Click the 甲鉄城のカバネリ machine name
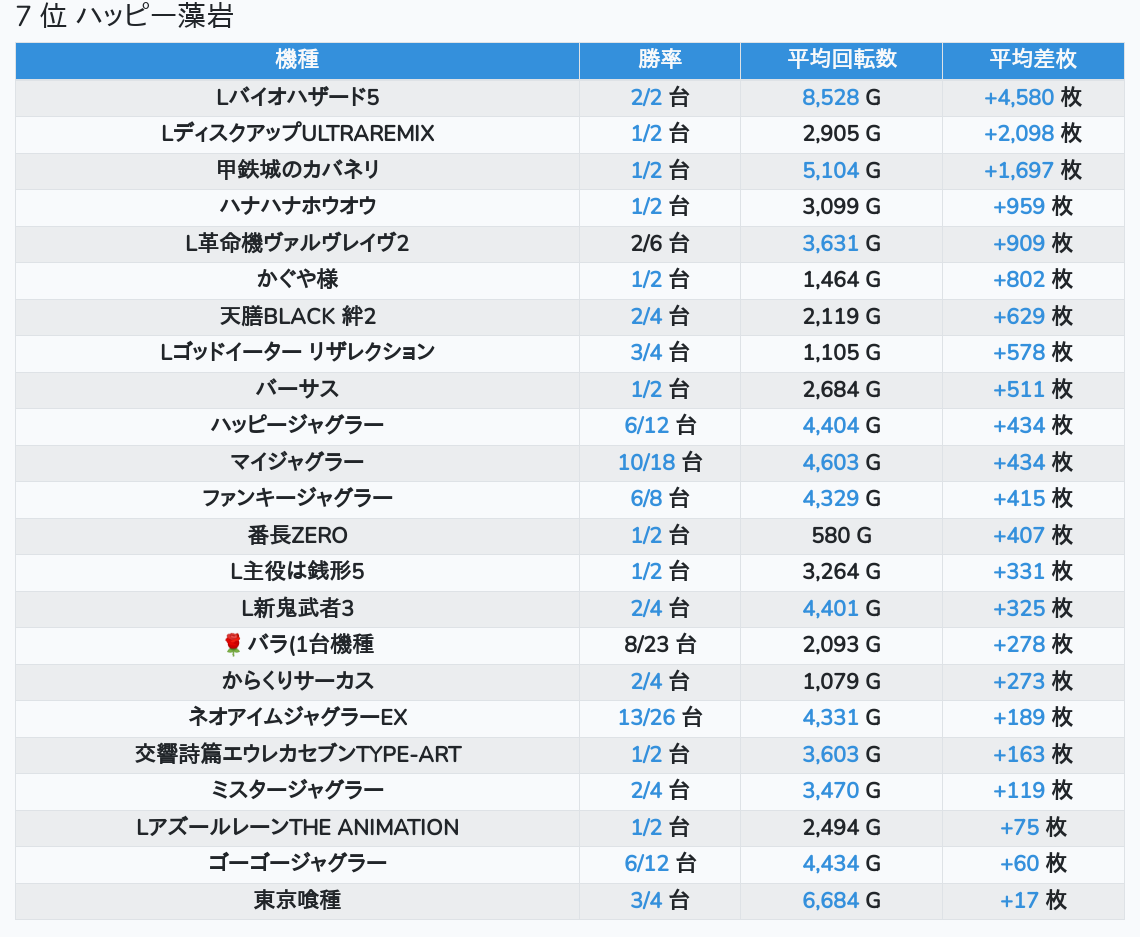This screenshot has height=937, width=1140. 297,170
